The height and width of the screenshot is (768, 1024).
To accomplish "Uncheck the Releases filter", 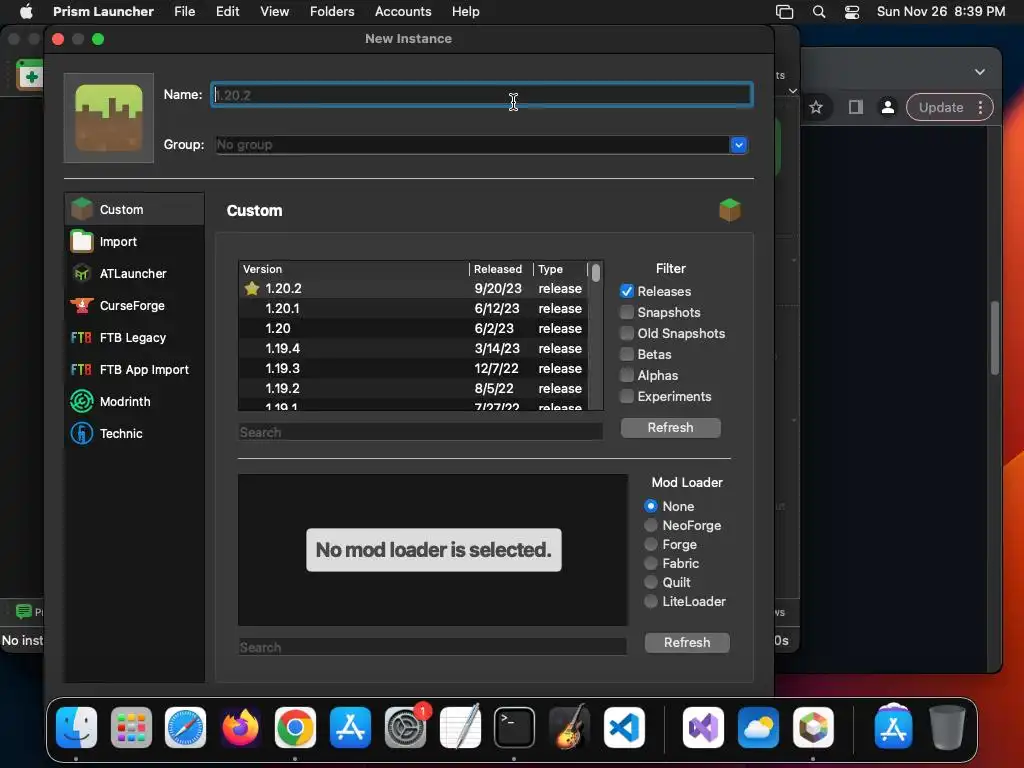I will (626, 291).
